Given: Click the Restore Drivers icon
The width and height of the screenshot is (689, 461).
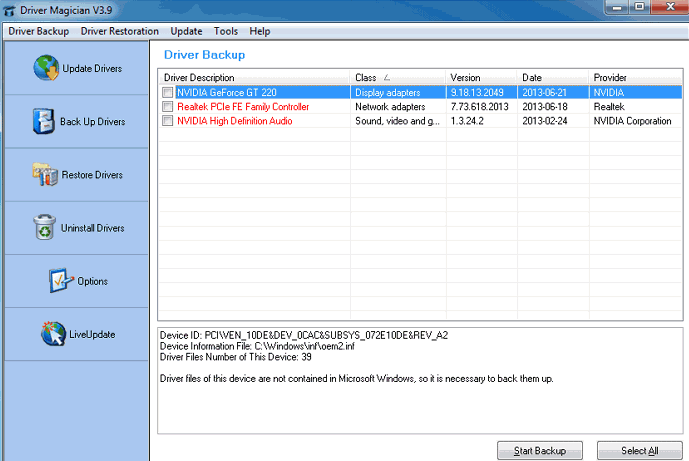Looking at the screenshot, I should (45, 175).
